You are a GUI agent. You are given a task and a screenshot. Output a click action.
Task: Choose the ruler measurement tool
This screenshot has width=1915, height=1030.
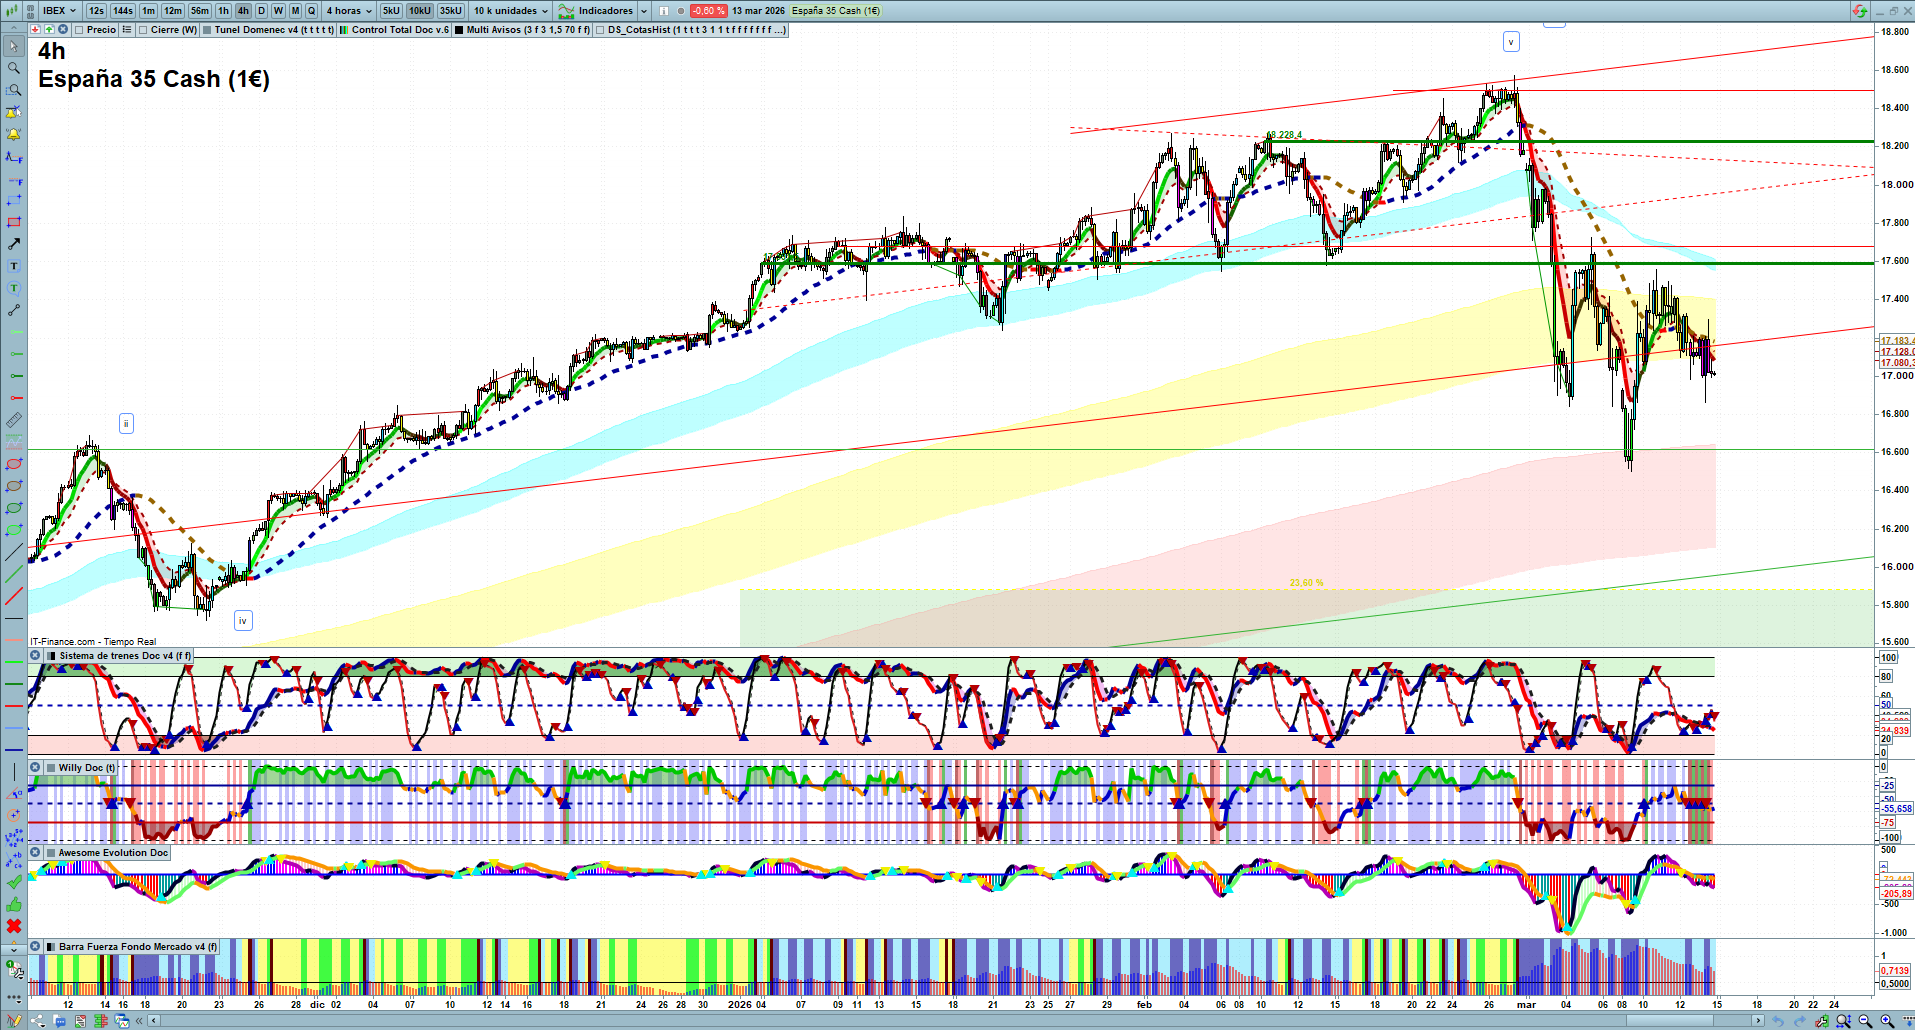click(x=14, y=421)
